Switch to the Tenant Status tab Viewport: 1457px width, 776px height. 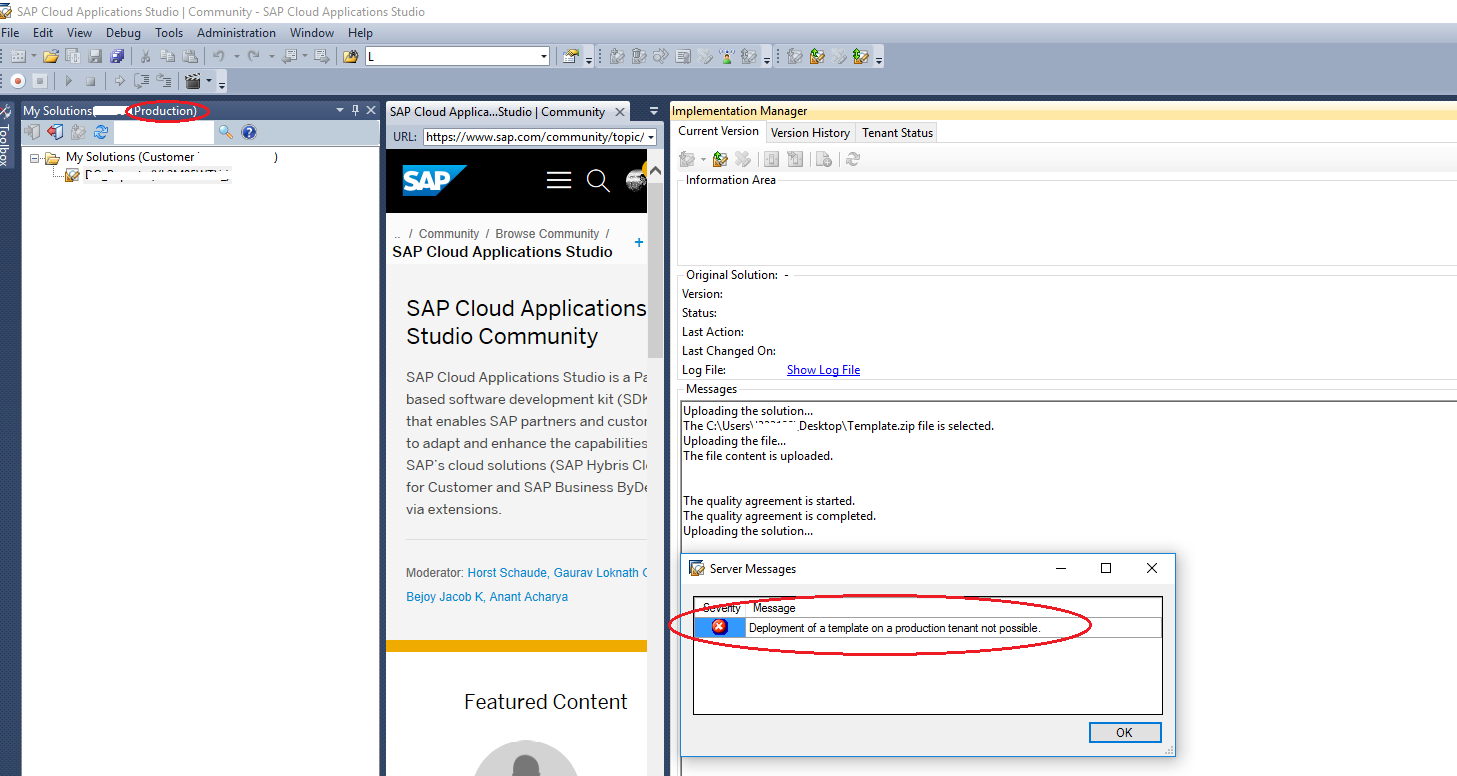click(x=898, y=133)
